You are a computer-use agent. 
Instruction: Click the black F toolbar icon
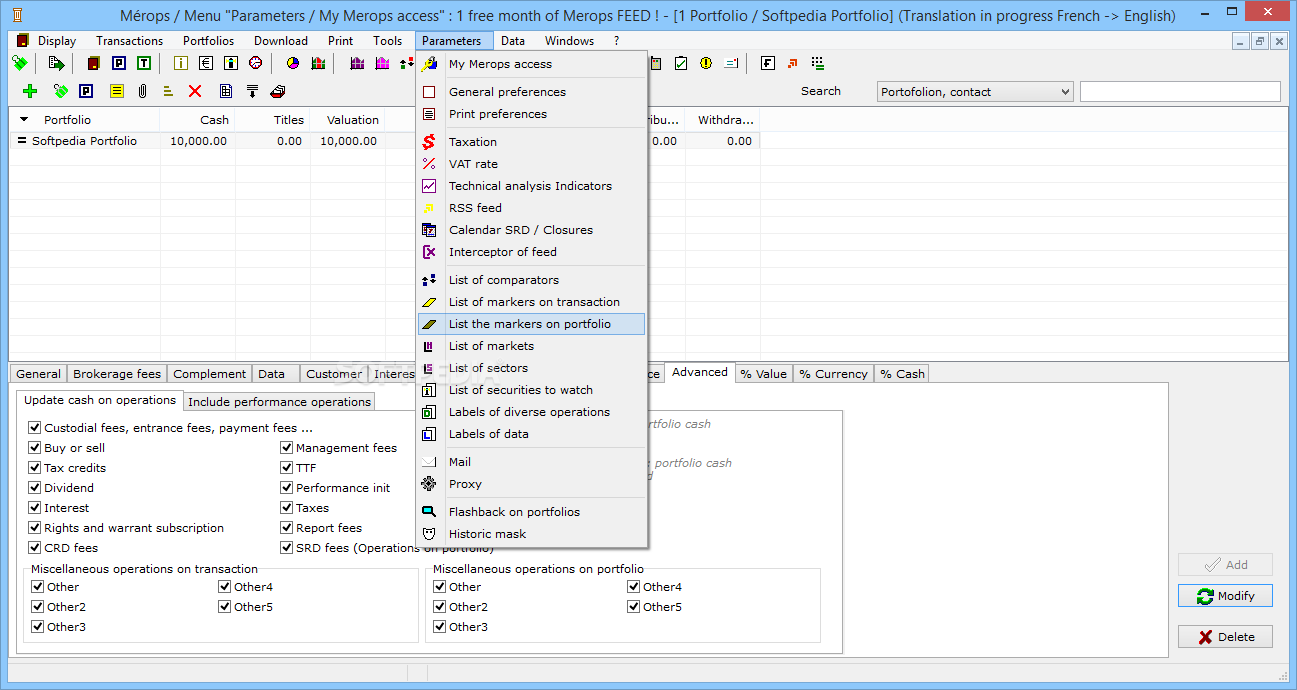click(768, 63)
